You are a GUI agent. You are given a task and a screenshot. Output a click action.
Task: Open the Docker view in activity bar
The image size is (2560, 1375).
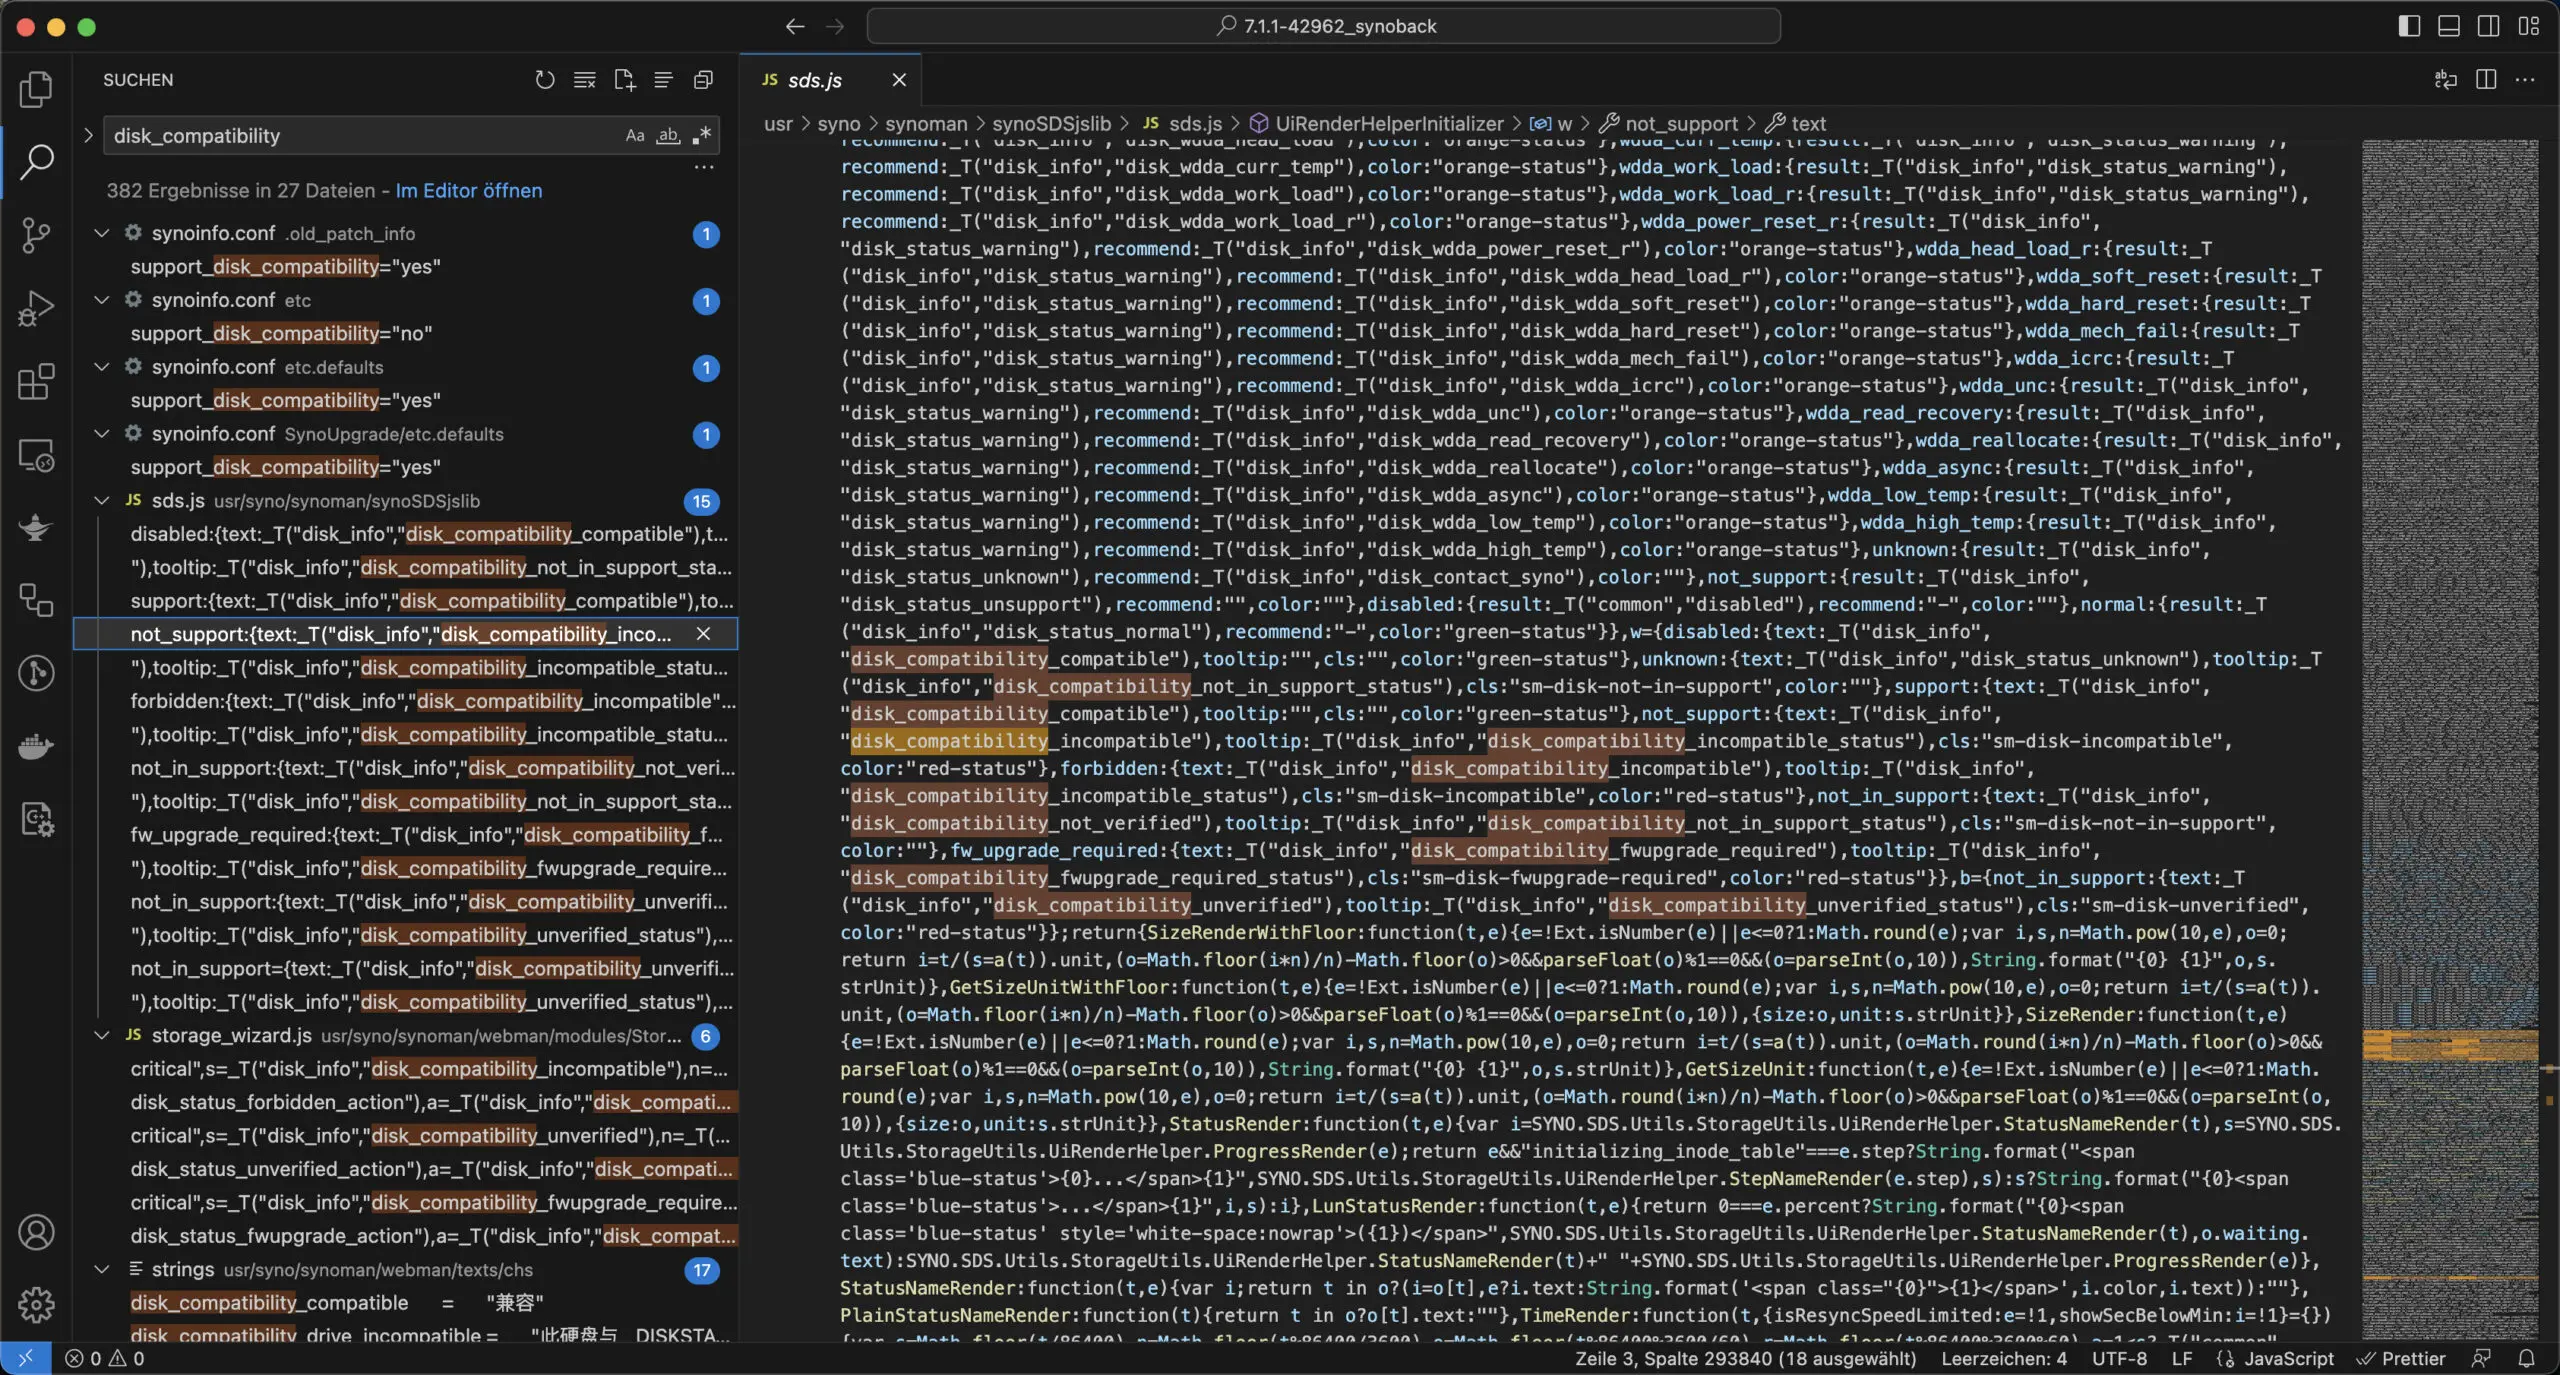pos(36,746)
